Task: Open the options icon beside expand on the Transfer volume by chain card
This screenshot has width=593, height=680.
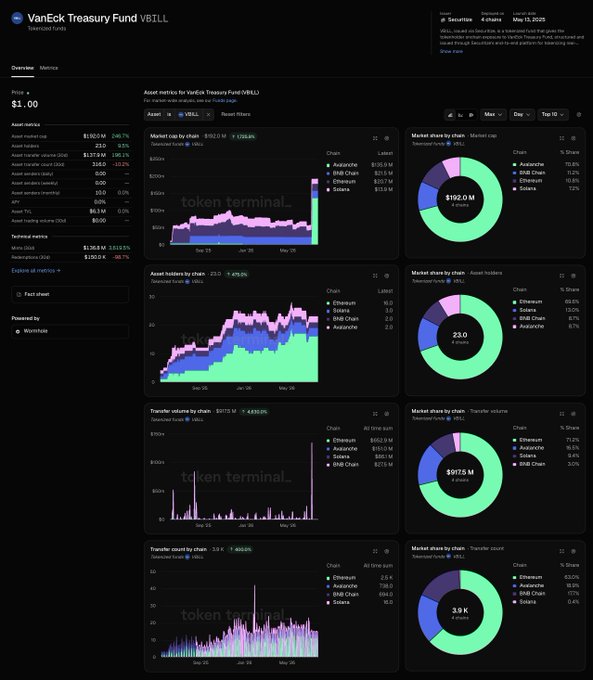Action: point(387,414)
